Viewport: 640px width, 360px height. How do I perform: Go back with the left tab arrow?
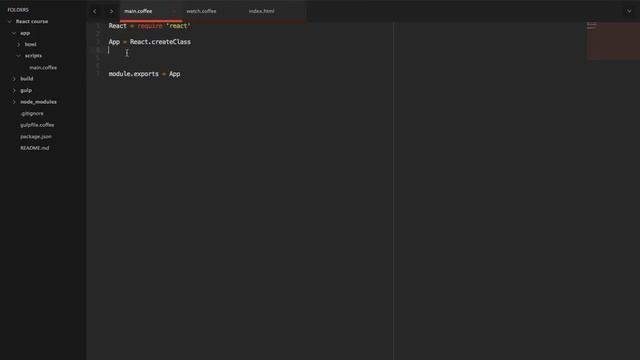pos(95,11)
